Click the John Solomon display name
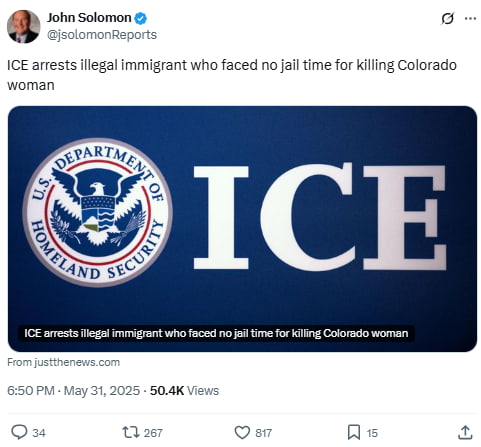 coord(89,18)
